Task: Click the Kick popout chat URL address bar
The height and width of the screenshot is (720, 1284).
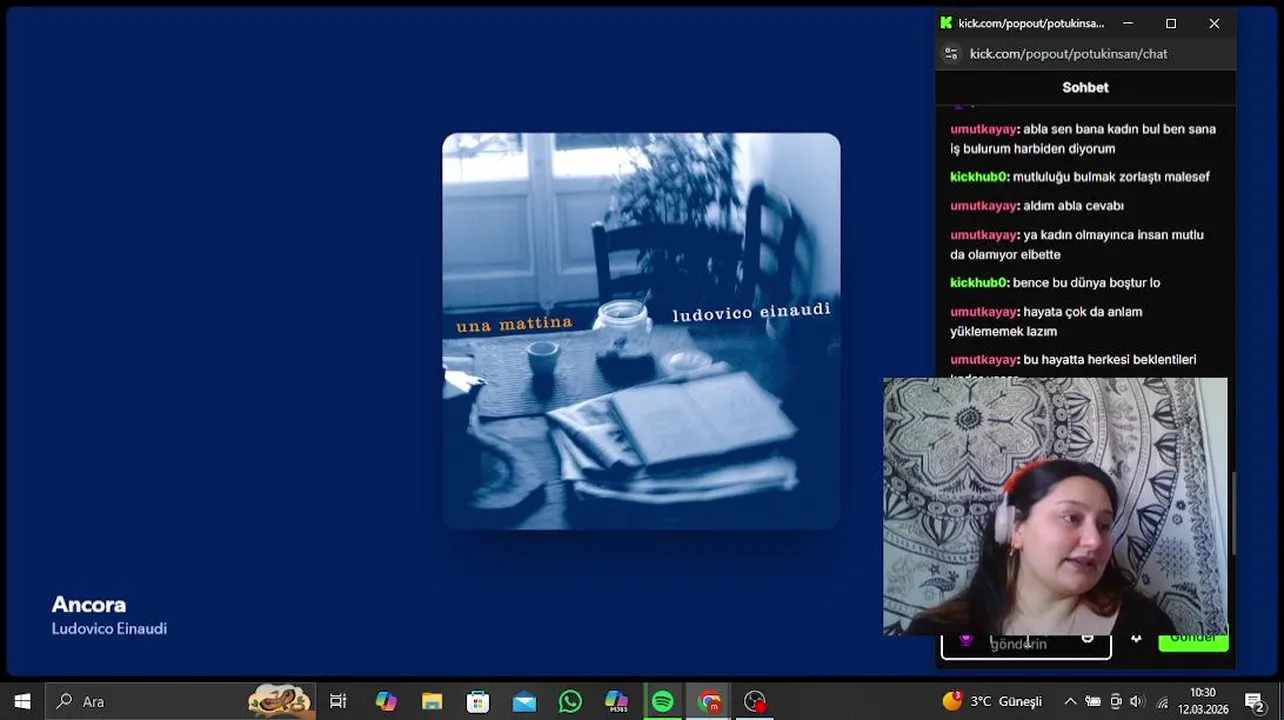Action: (1068, 54)
